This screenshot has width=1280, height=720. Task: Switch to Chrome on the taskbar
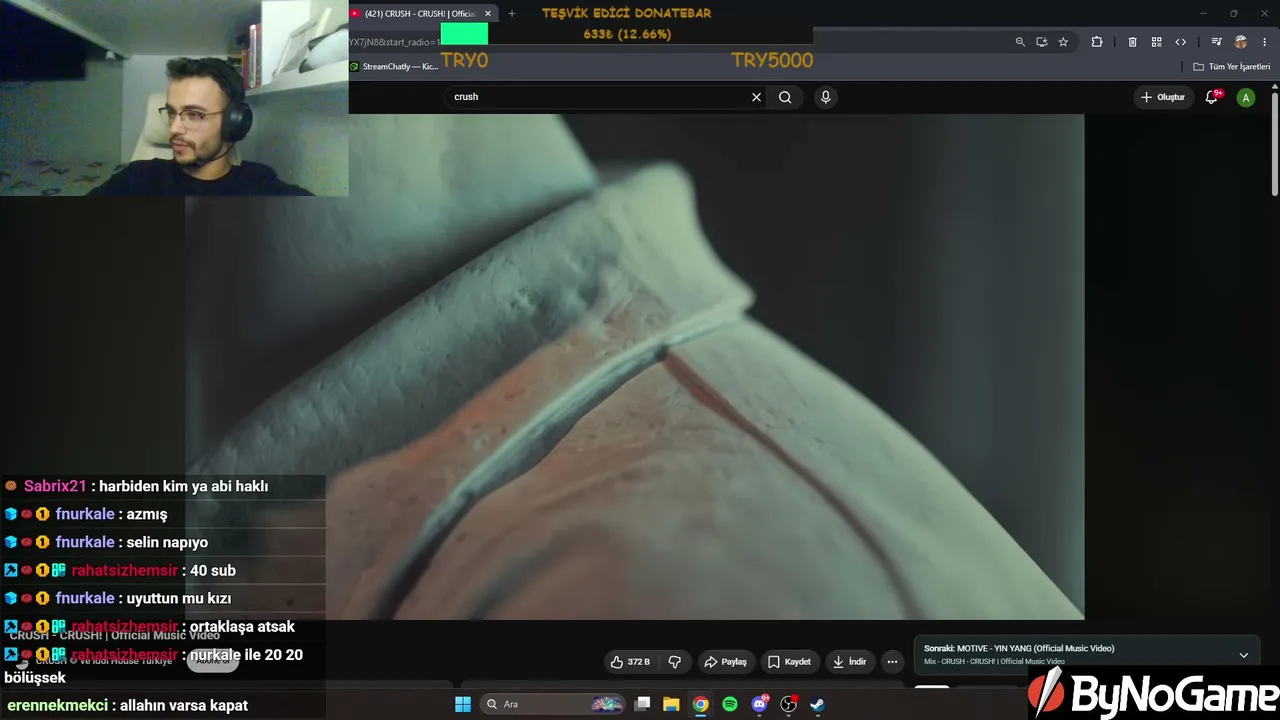tap(701, 704)
